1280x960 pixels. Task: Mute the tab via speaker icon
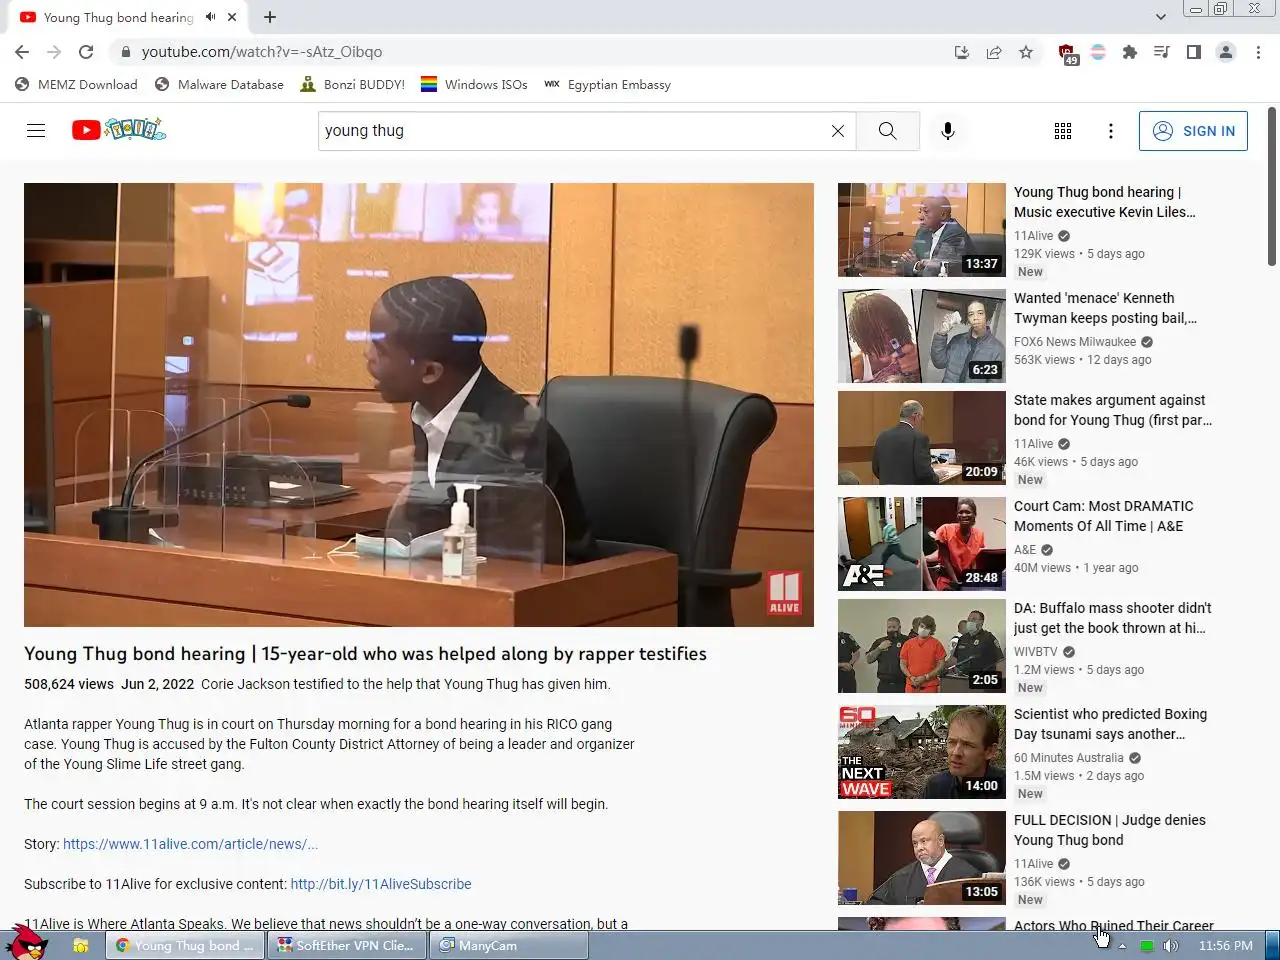click(x=211, y=17)
